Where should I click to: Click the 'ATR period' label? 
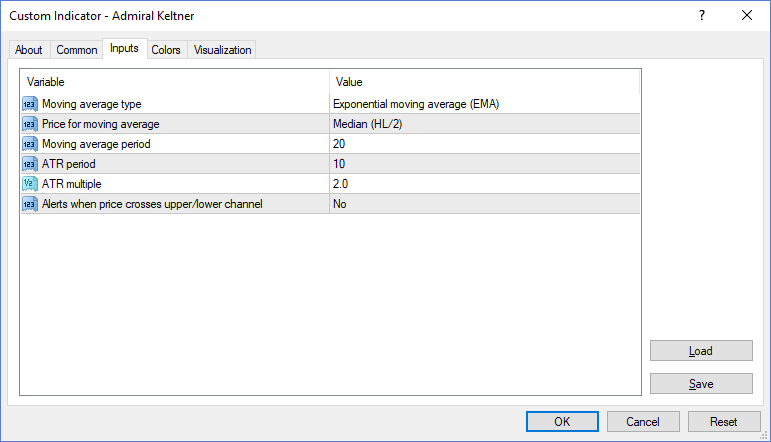(69, 164)
